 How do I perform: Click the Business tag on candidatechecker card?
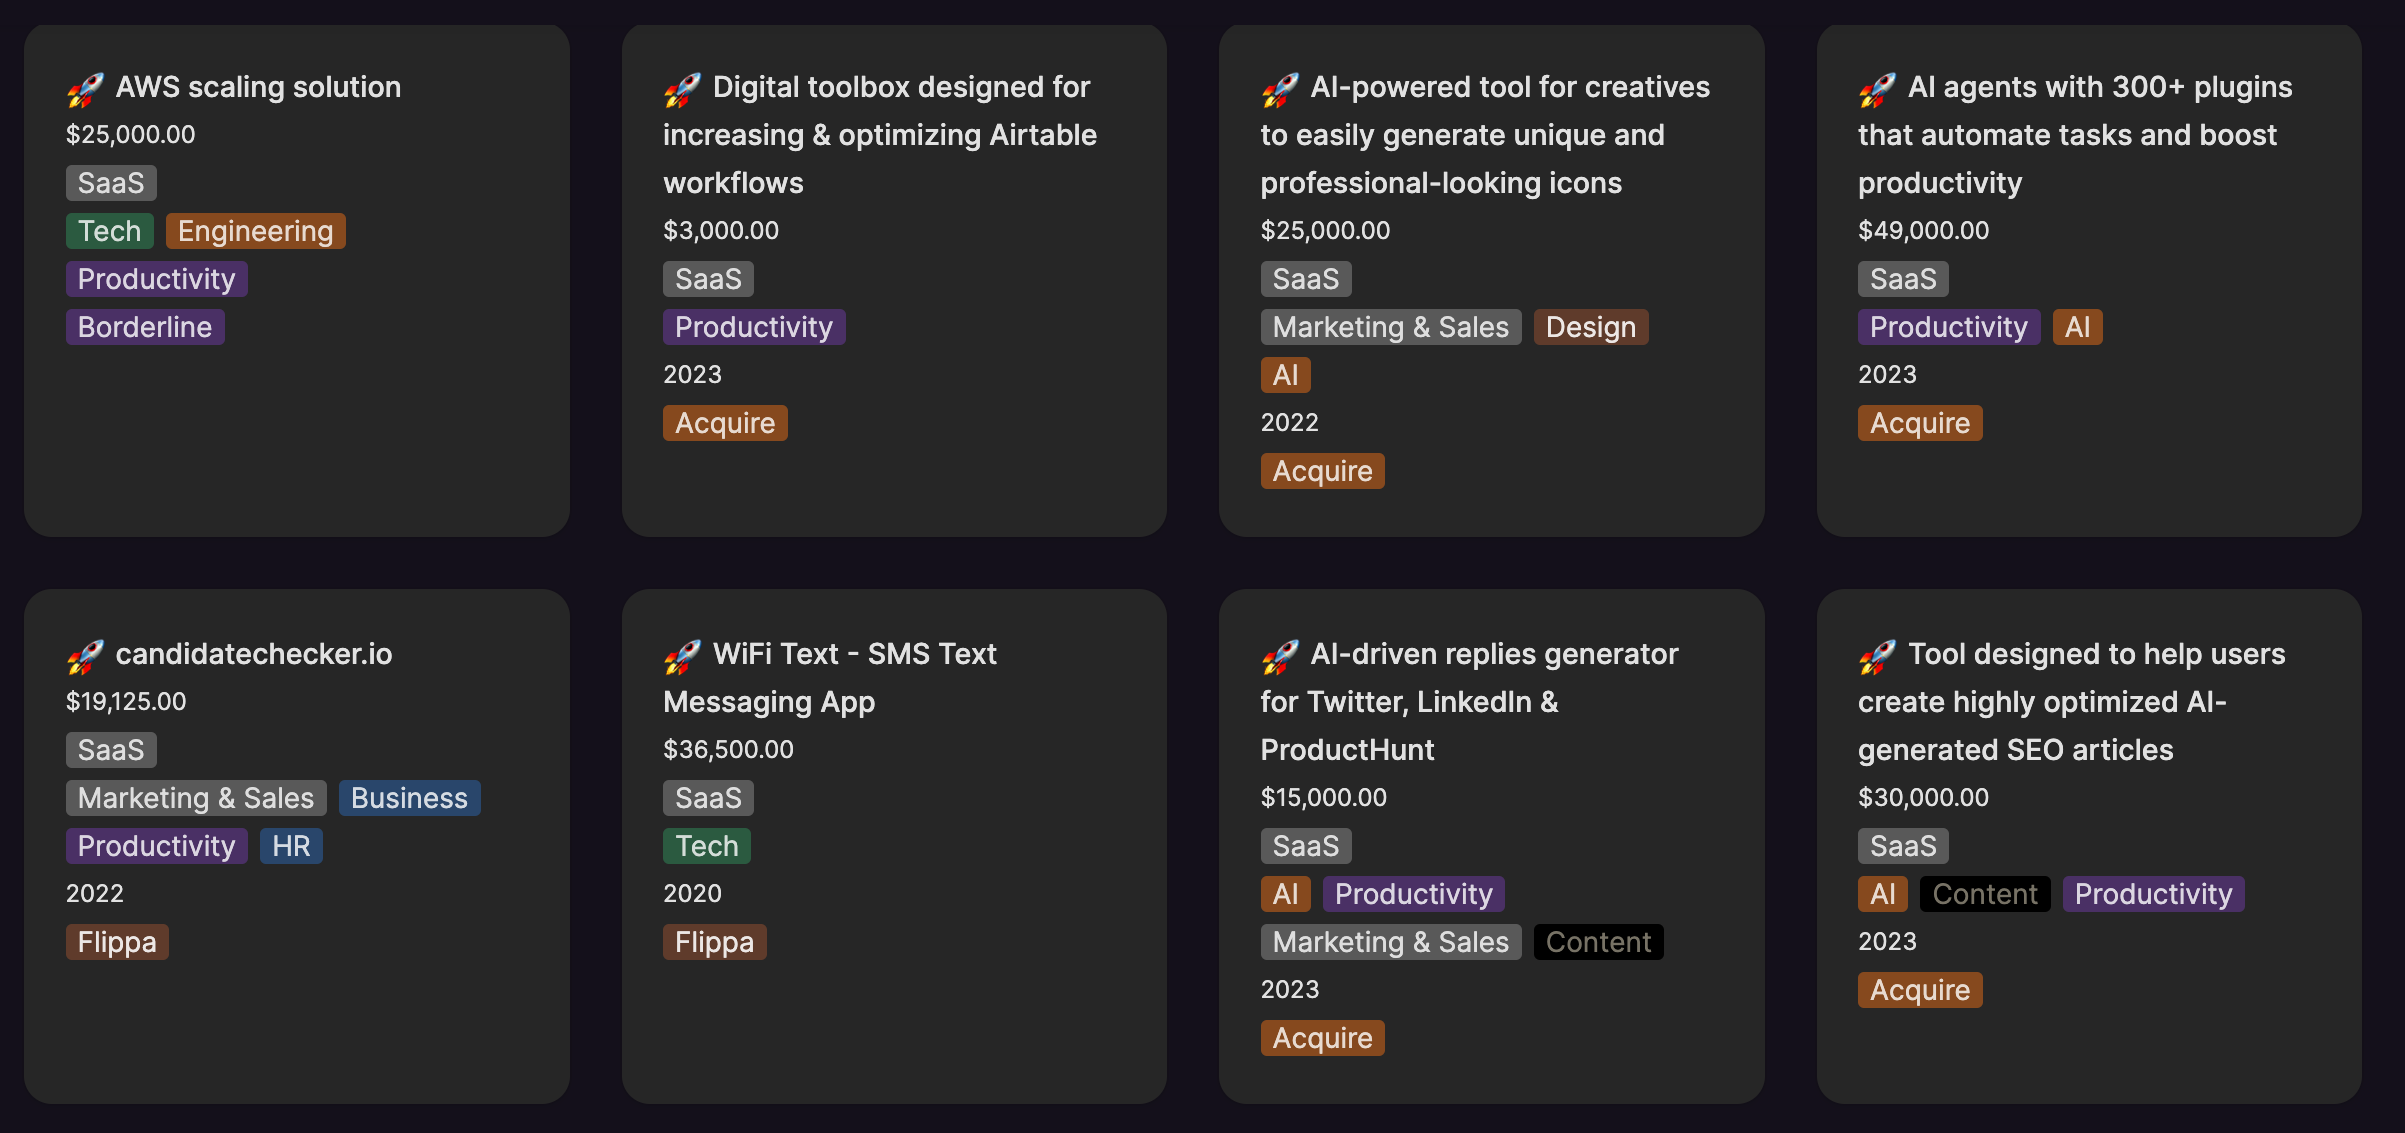410,798
